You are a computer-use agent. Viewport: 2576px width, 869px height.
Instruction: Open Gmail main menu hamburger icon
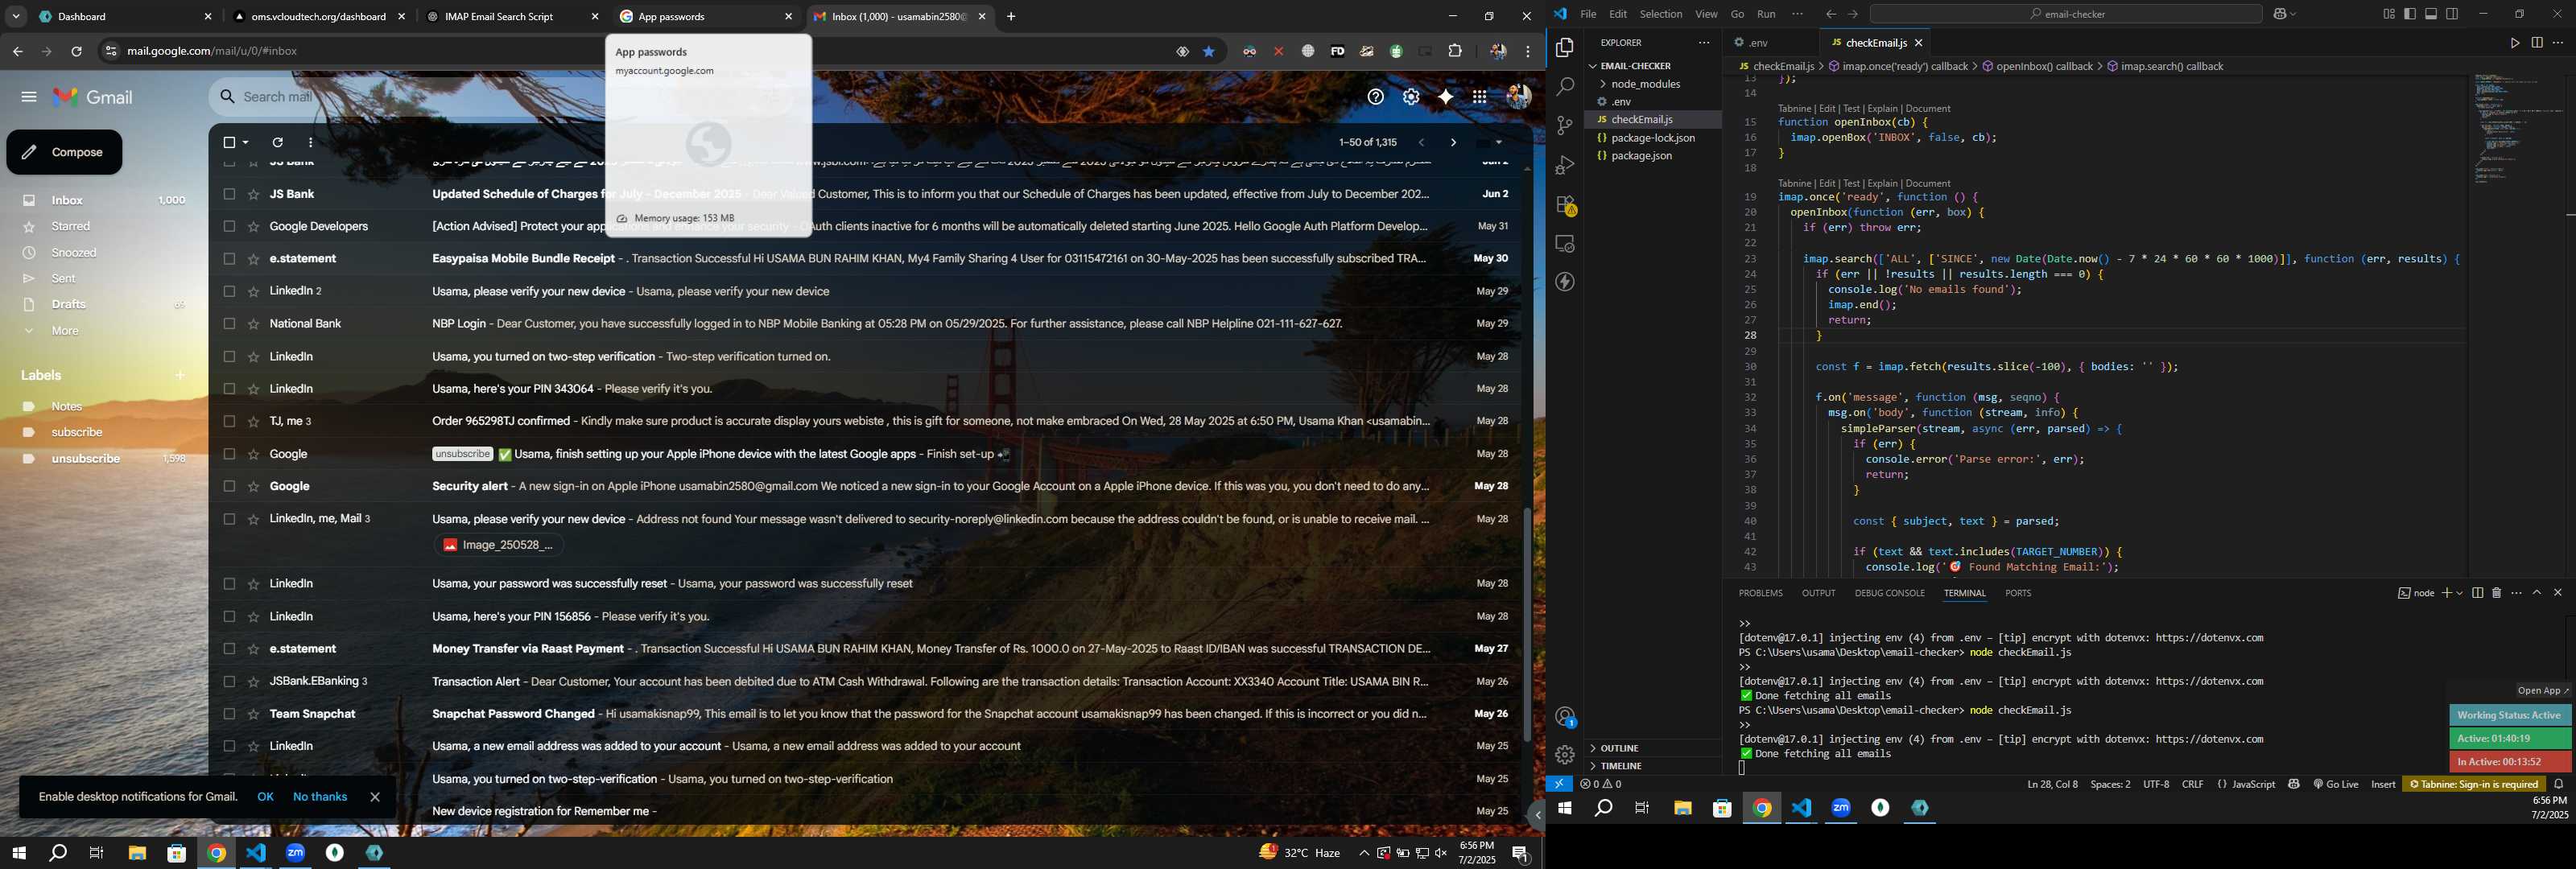(29, 97)
